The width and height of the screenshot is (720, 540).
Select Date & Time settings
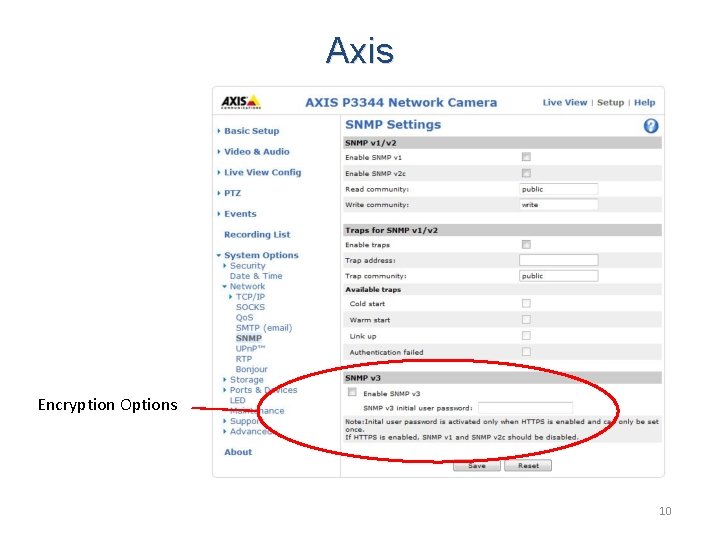tap(256, 276)
